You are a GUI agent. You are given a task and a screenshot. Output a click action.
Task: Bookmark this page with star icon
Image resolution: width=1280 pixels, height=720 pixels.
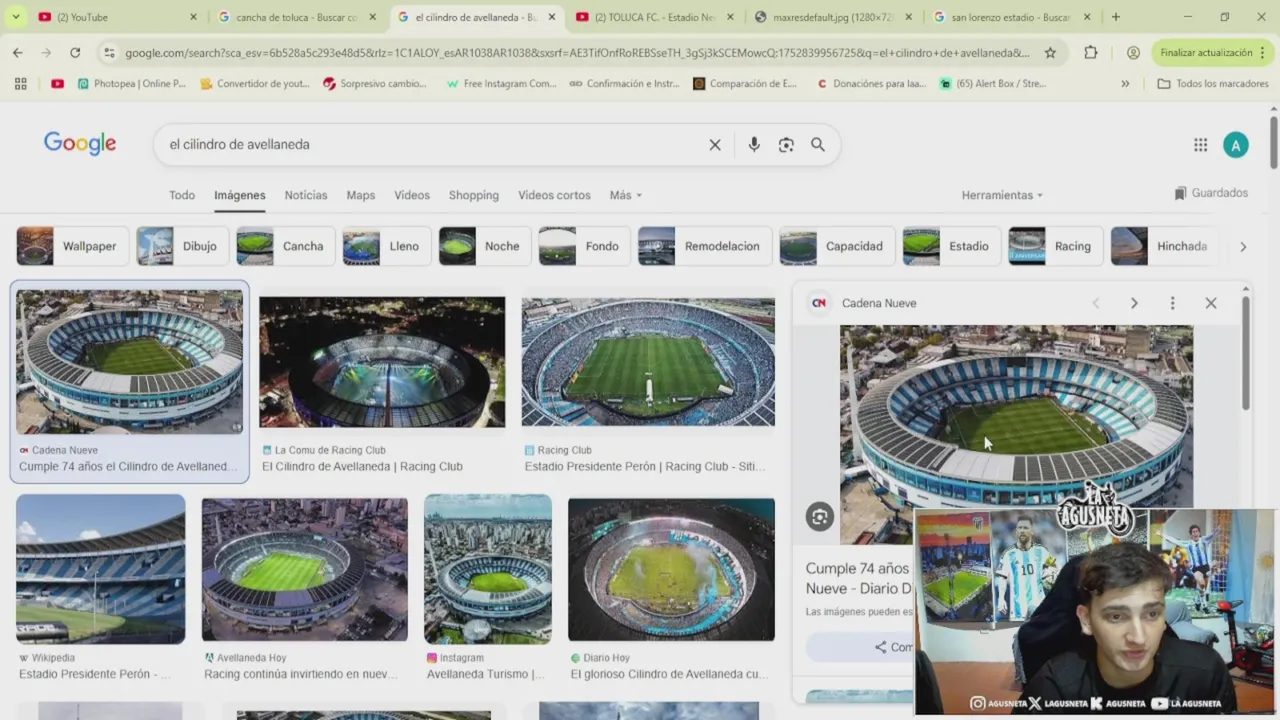click(x=1050, y=52)
